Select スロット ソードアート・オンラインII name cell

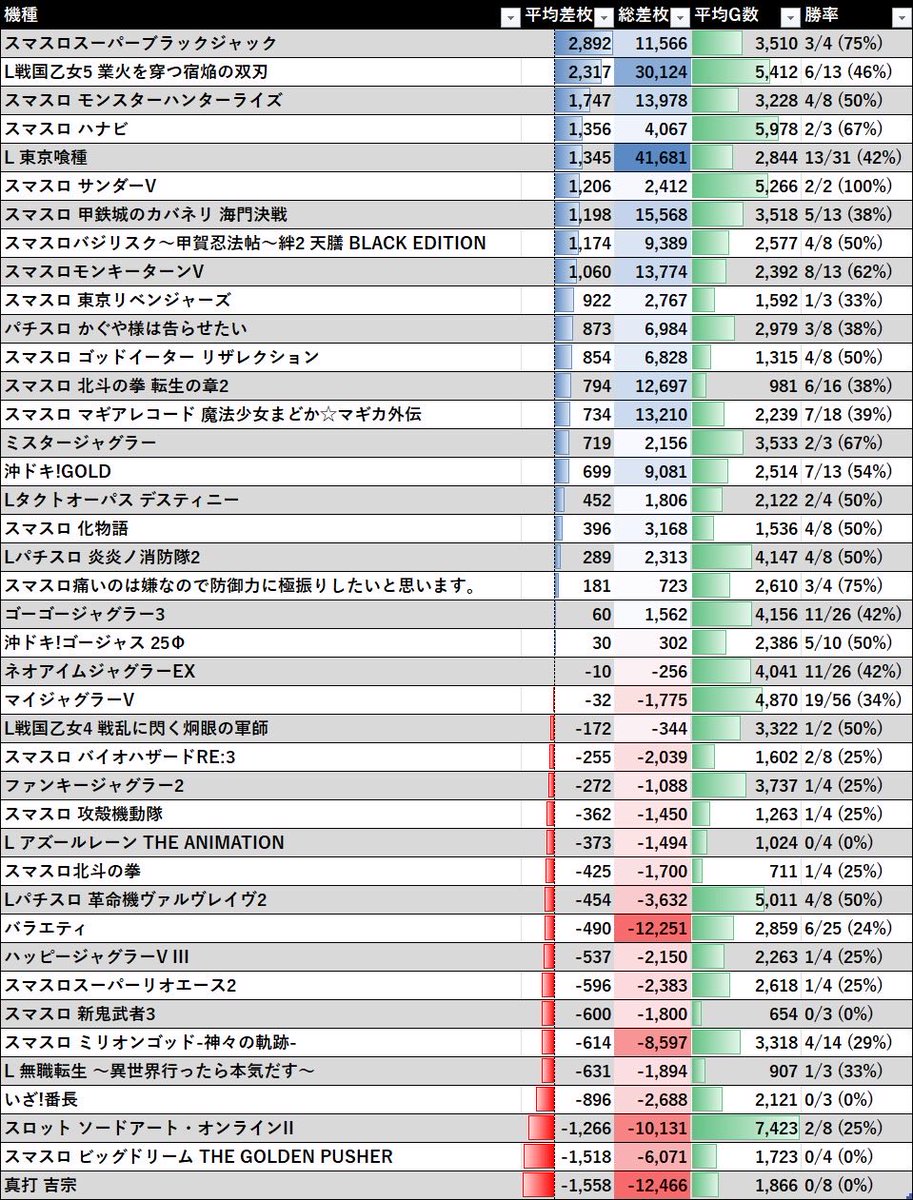pyautogui.click(x=261, y=1127)
